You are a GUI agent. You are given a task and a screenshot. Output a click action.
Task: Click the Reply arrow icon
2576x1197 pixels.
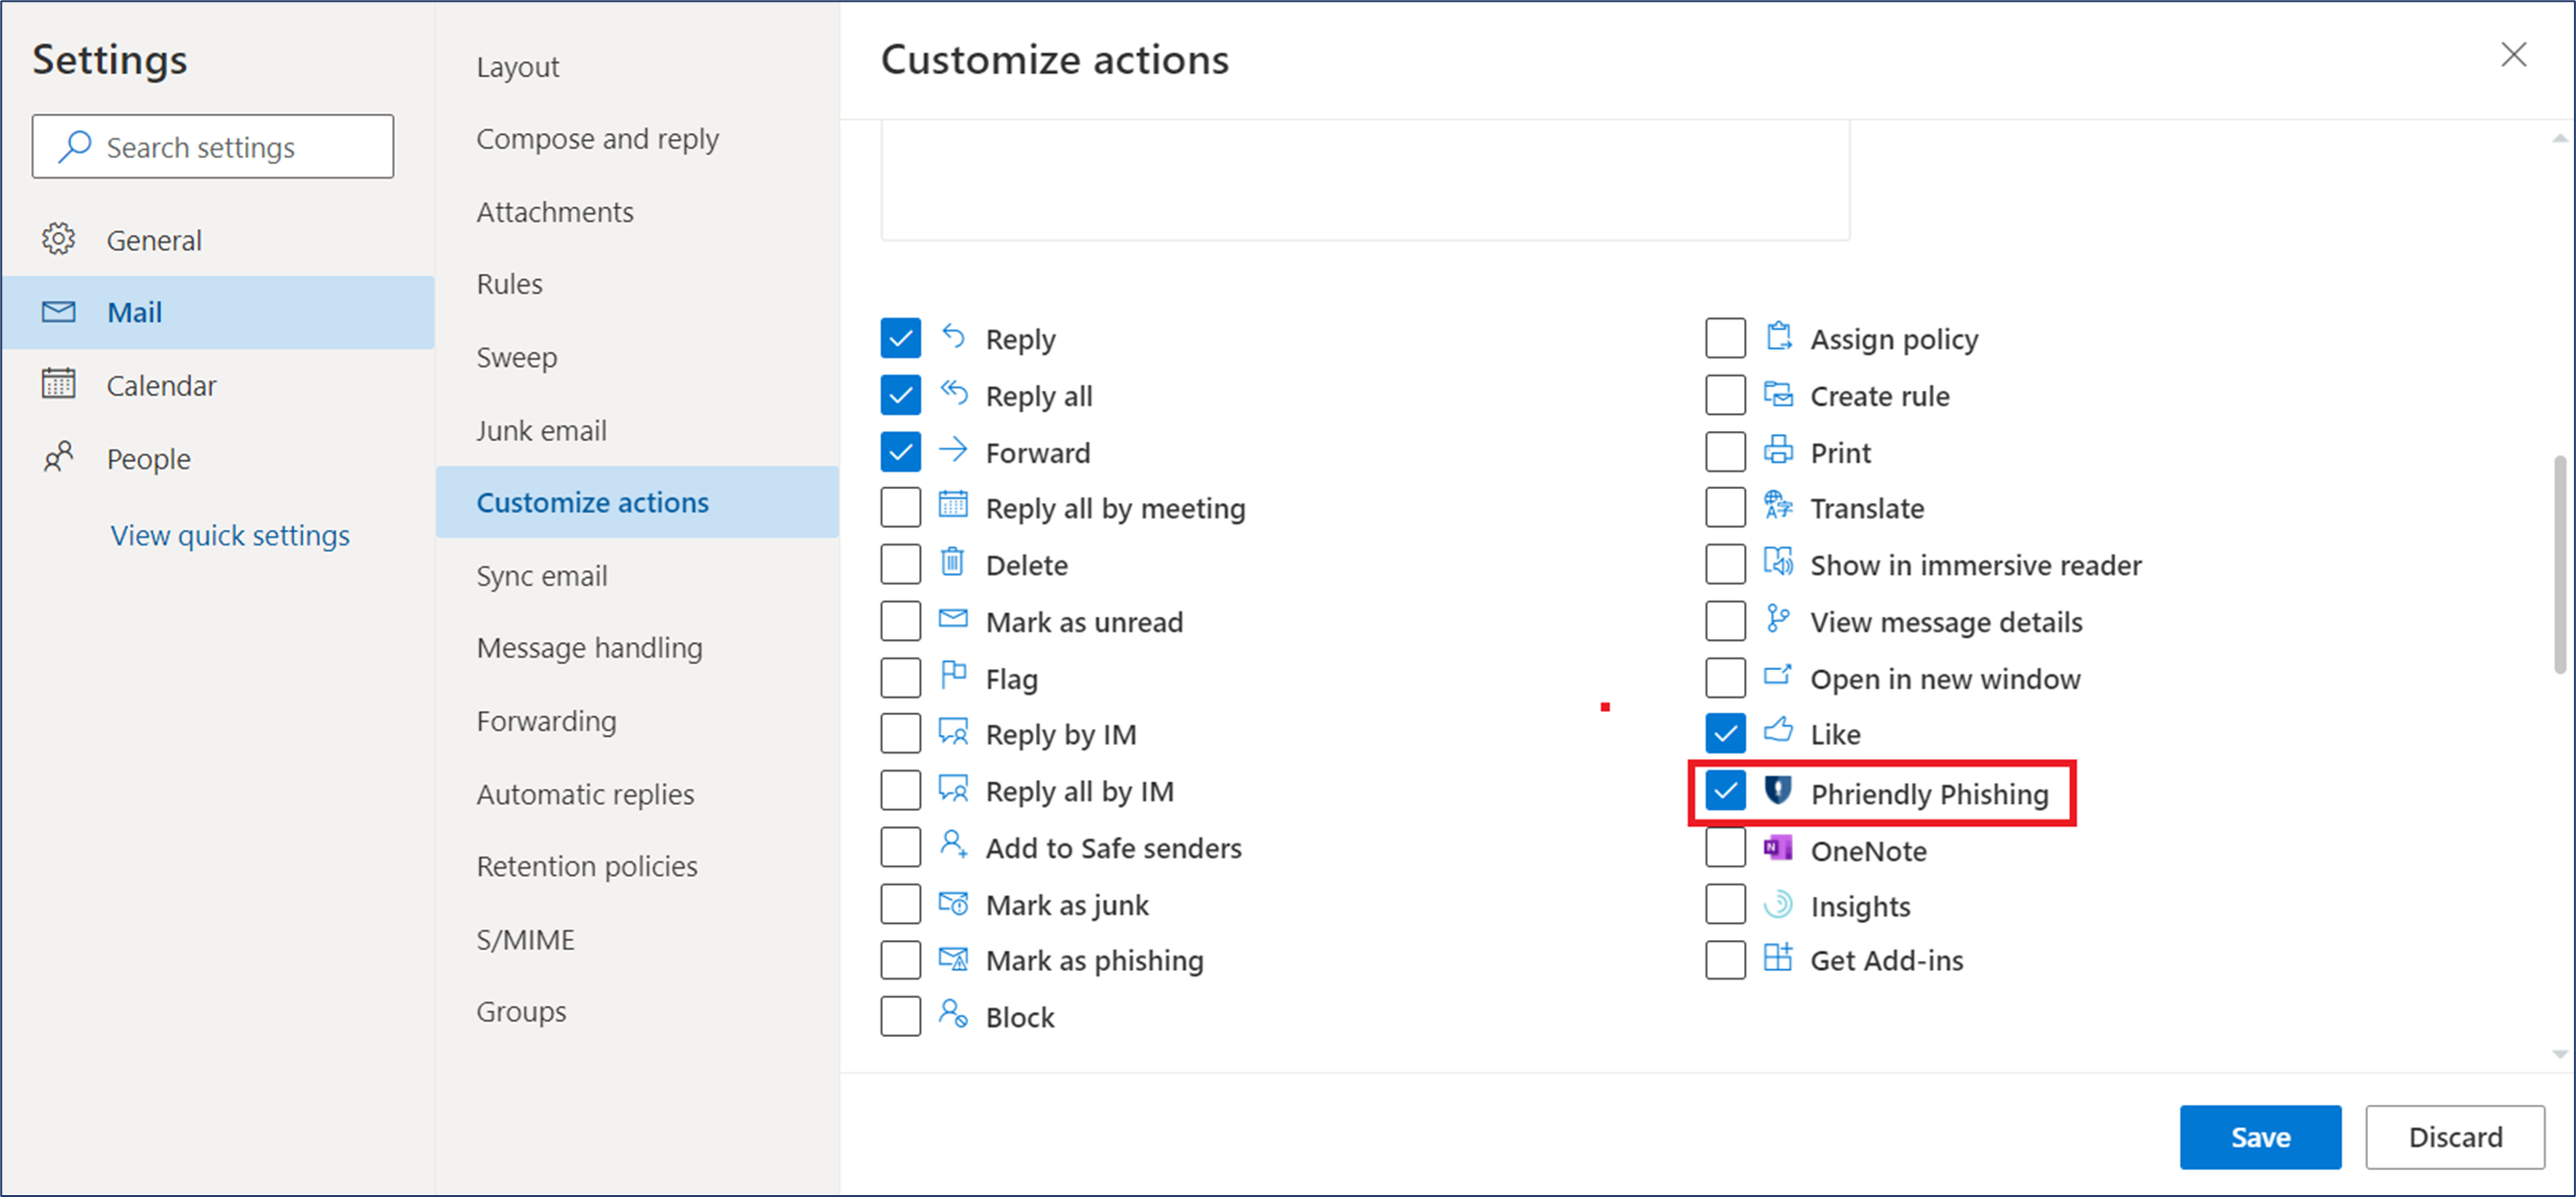pyautogui.click(x=953, y=337)
